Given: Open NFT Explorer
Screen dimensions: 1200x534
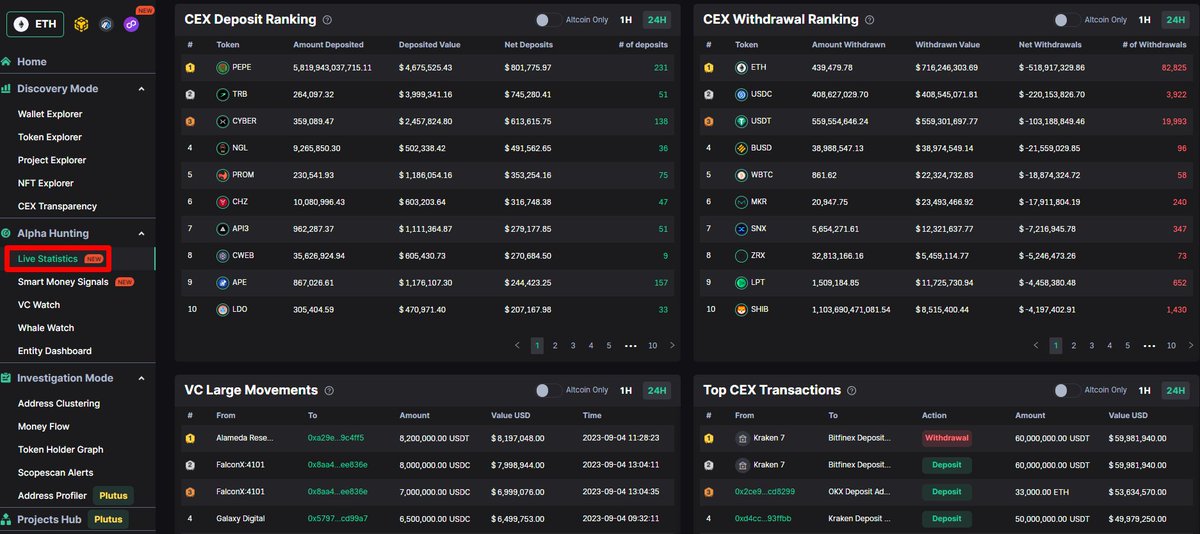Looking at the screenshot, I should click(x=46, y=183).
